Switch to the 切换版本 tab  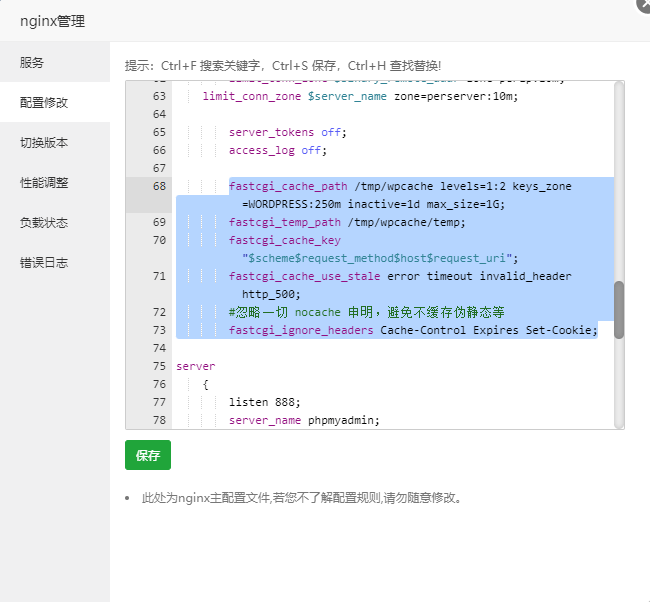(45, 142)
